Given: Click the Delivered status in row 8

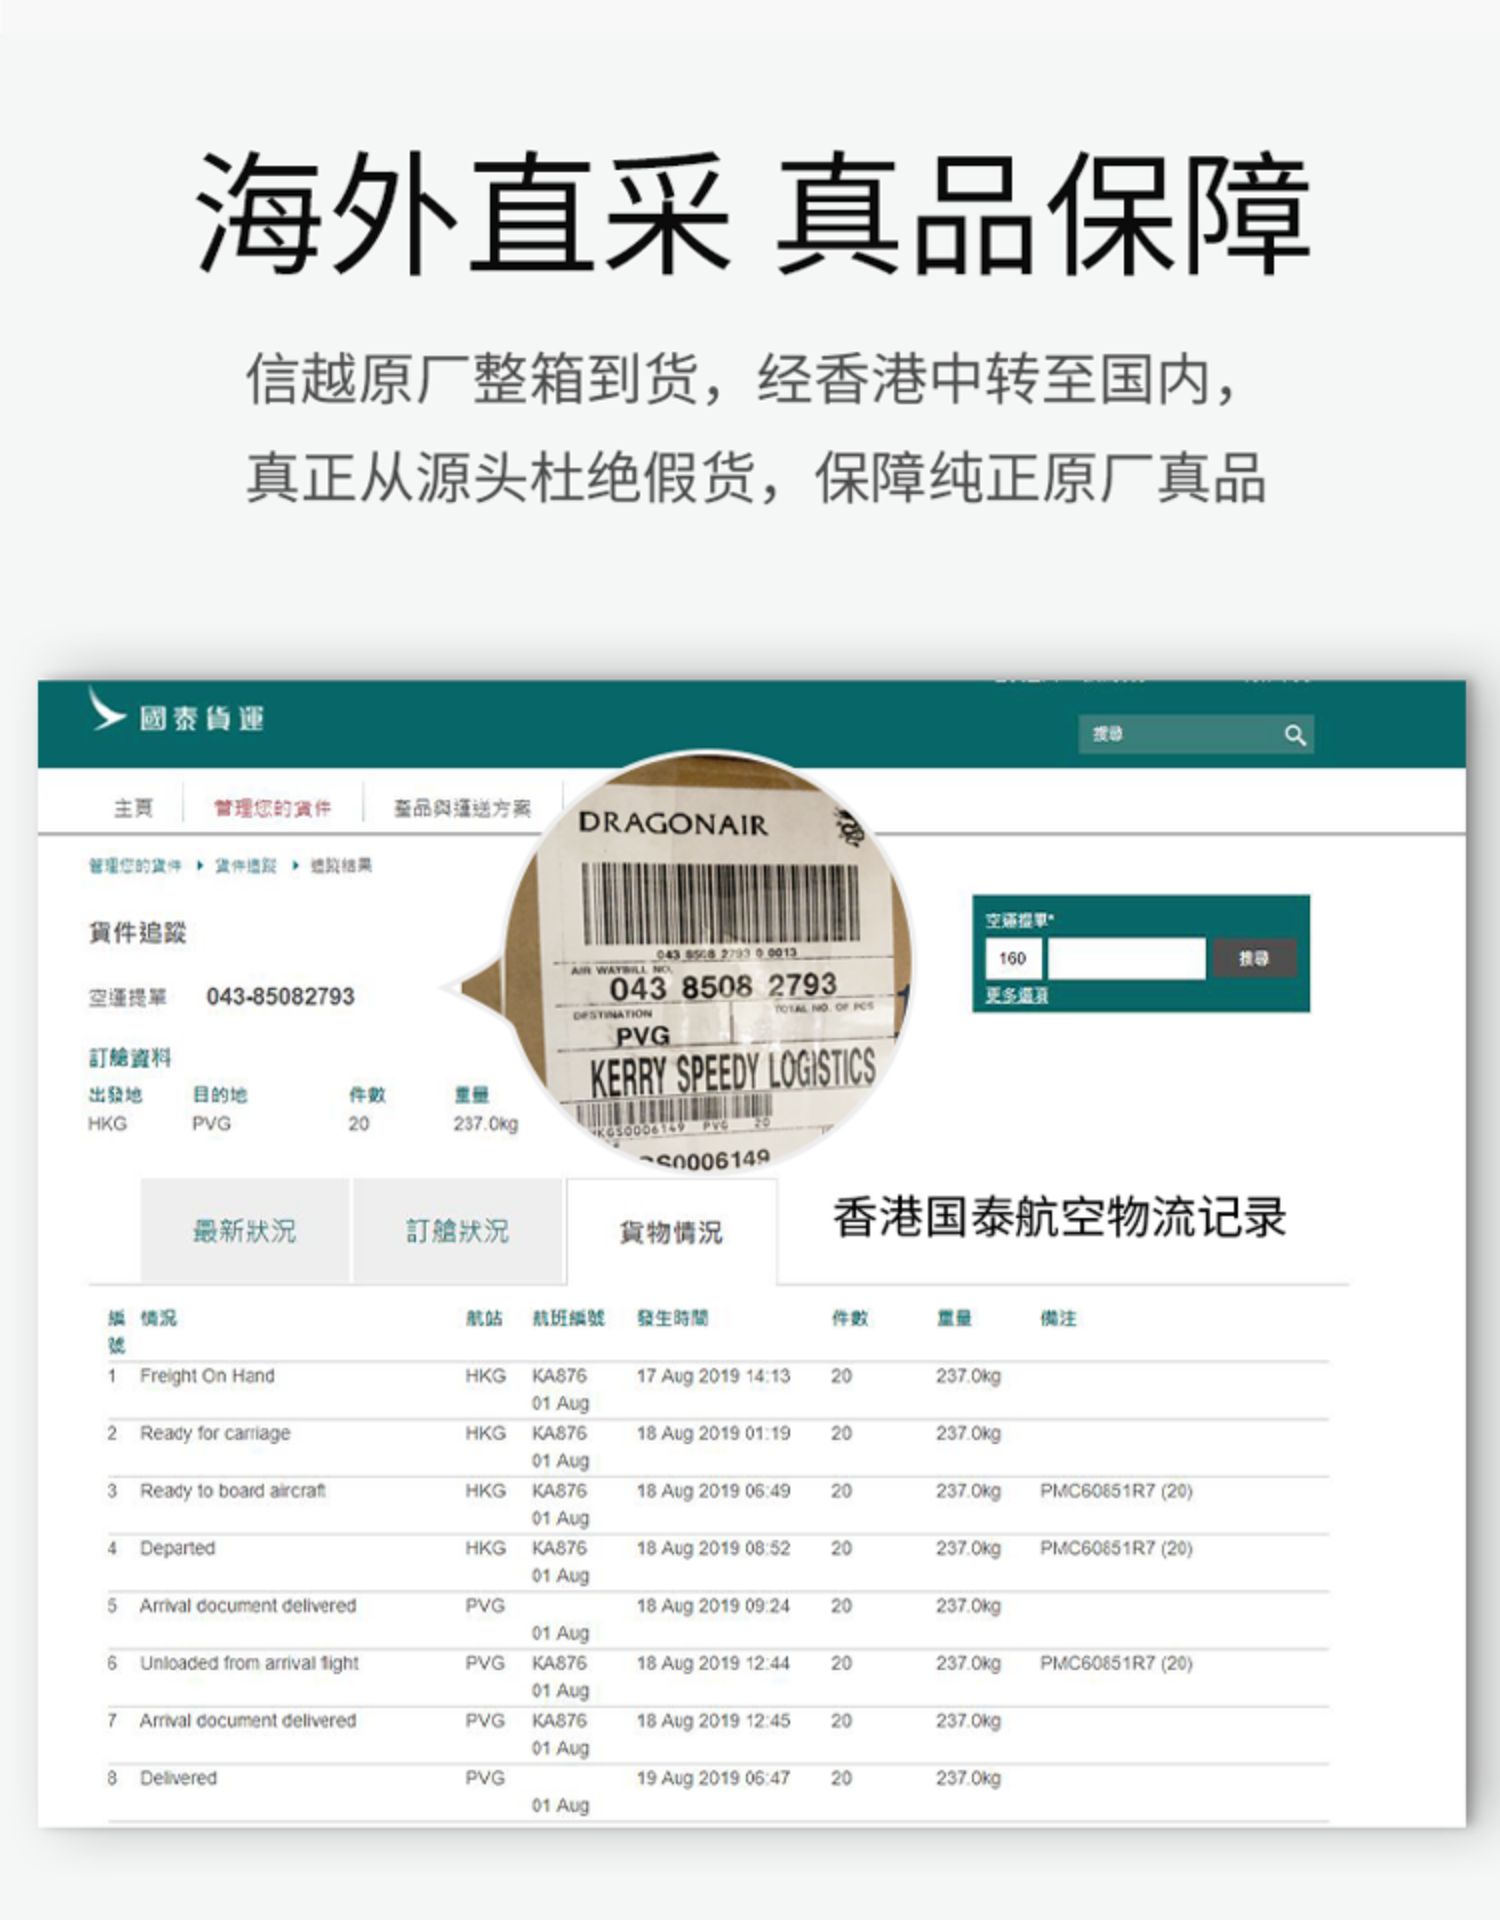Looking at the screenshot, I should [x=178, y=1778].
